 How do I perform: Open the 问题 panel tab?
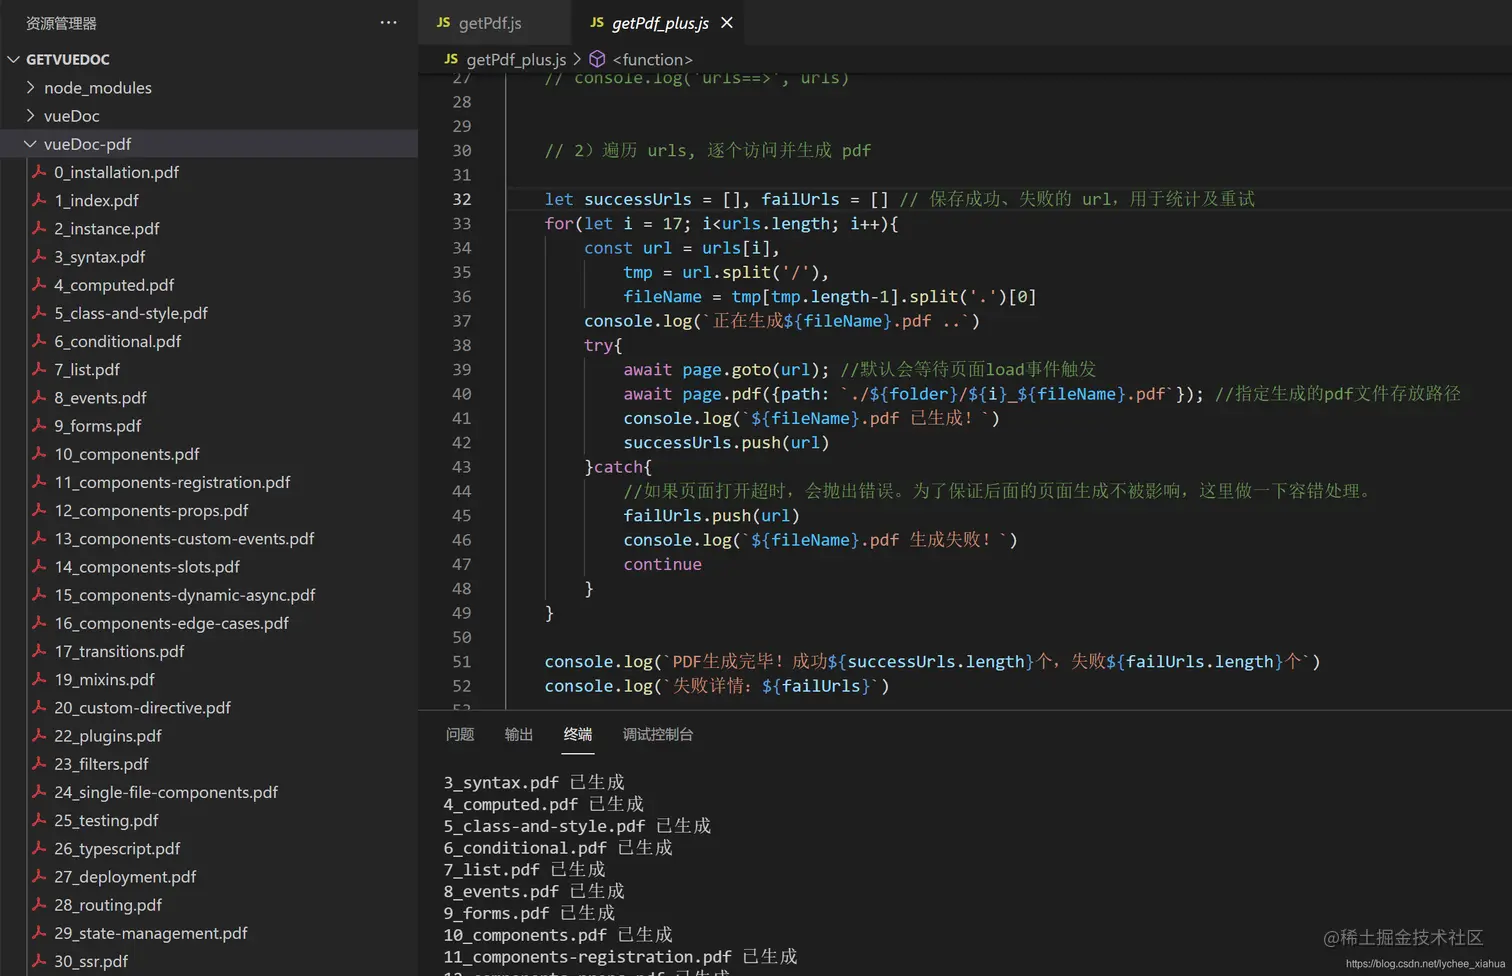tap(460, 734)
